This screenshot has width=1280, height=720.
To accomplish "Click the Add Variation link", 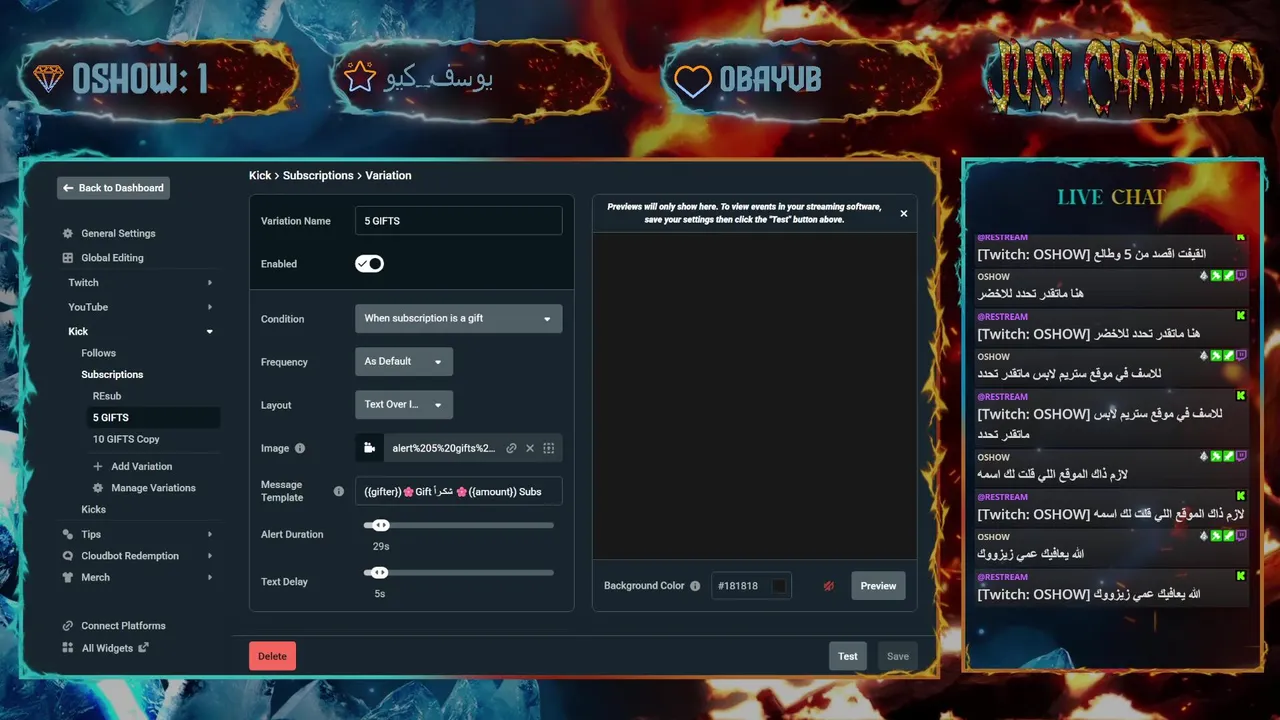I will coord(142,466).
